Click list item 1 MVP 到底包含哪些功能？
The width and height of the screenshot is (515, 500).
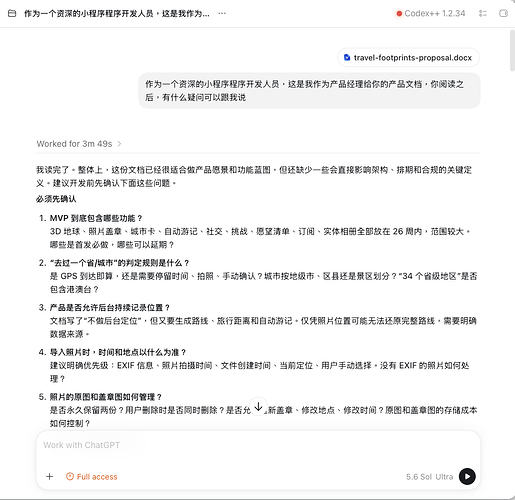[x=96, y=218]
